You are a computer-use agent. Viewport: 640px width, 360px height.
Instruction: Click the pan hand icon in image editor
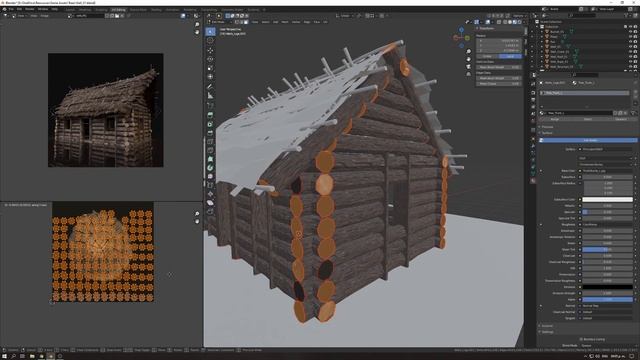point(197,32)
